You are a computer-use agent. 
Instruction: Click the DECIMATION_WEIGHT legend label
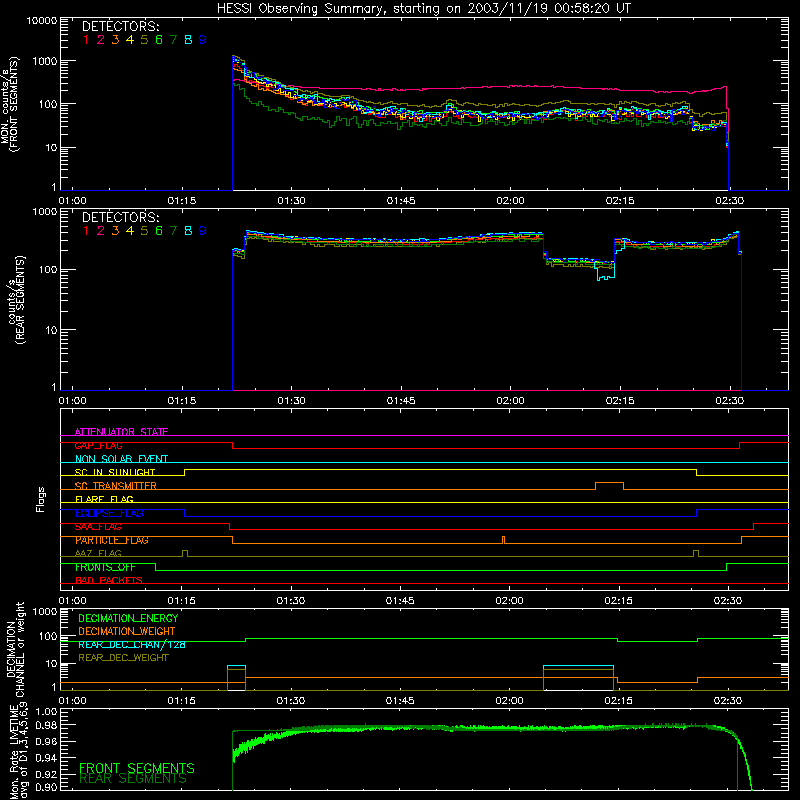127,632
